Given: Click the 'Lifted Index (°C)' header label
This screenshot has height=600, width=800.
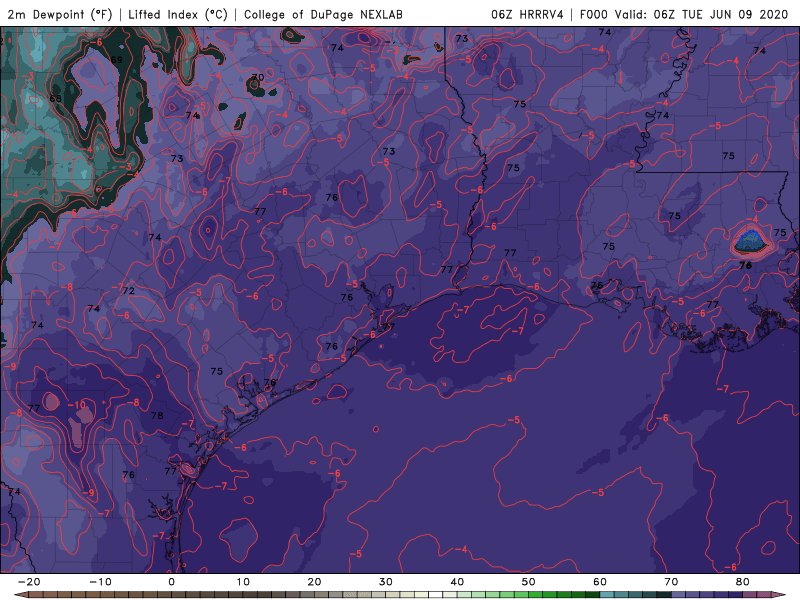Looking at the screenshot, I should (178, 14).
